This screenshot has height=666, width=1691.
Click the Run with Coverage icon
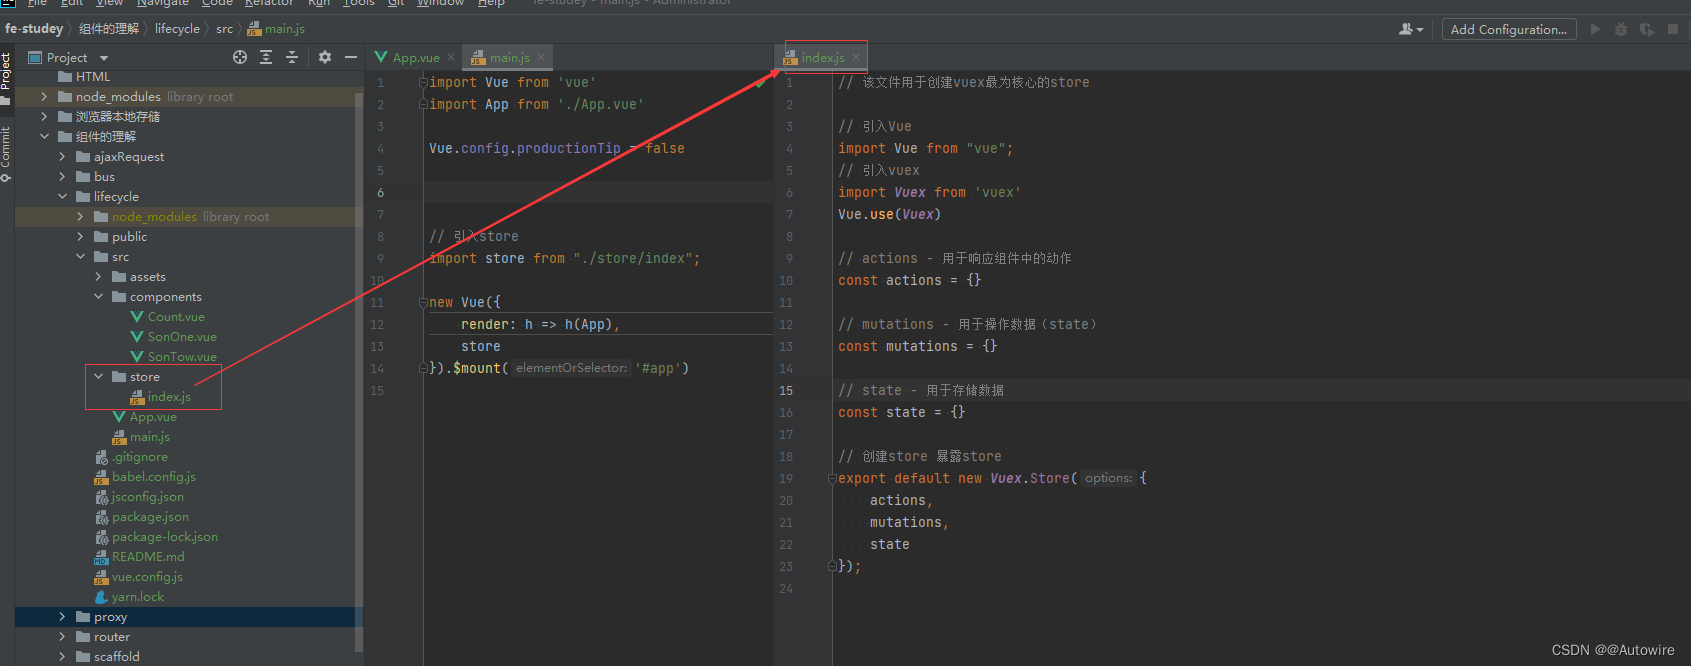point(1647,29)
